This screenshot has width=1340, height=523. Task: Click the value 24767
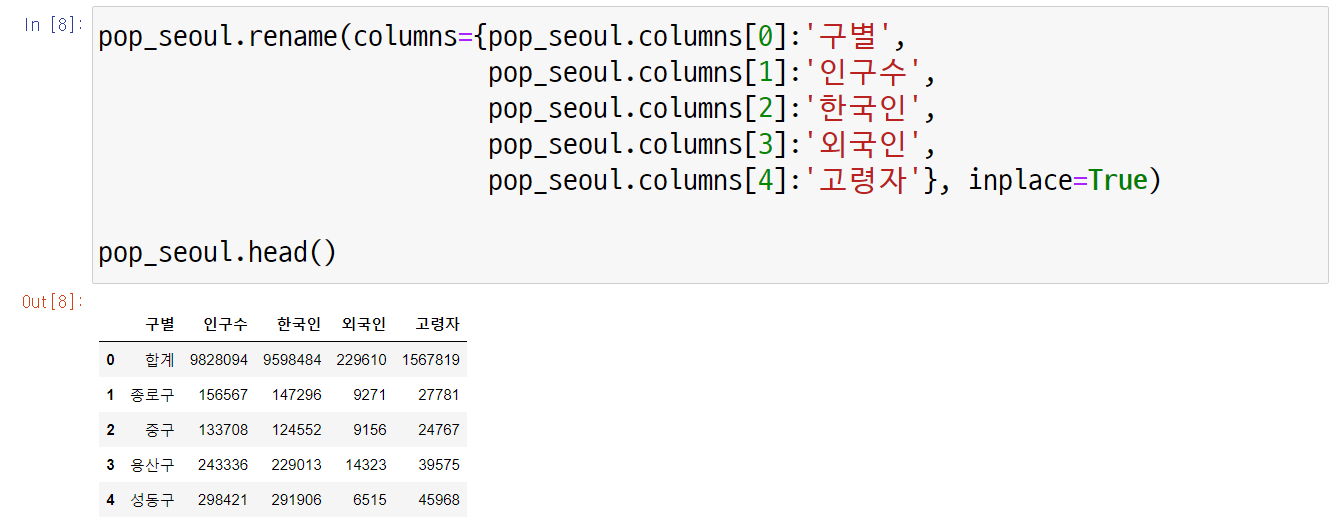click(438, 430)
